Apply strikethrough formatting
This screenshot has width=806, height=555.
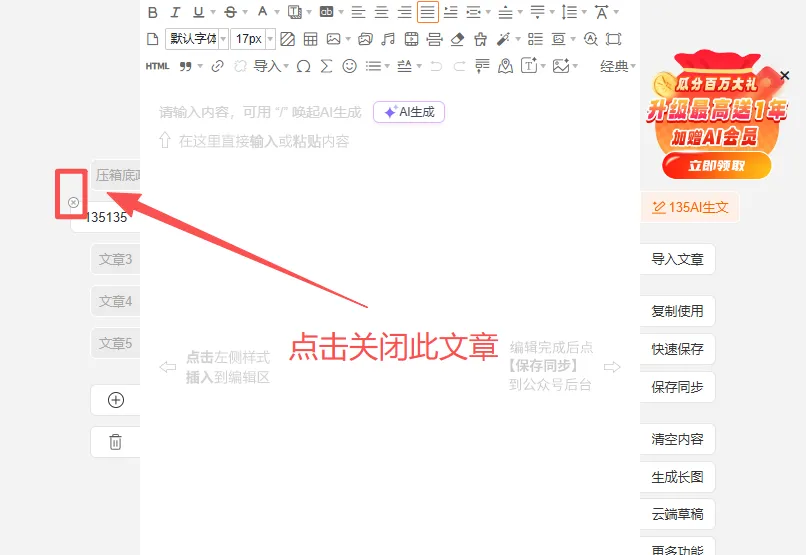point(231,12)
